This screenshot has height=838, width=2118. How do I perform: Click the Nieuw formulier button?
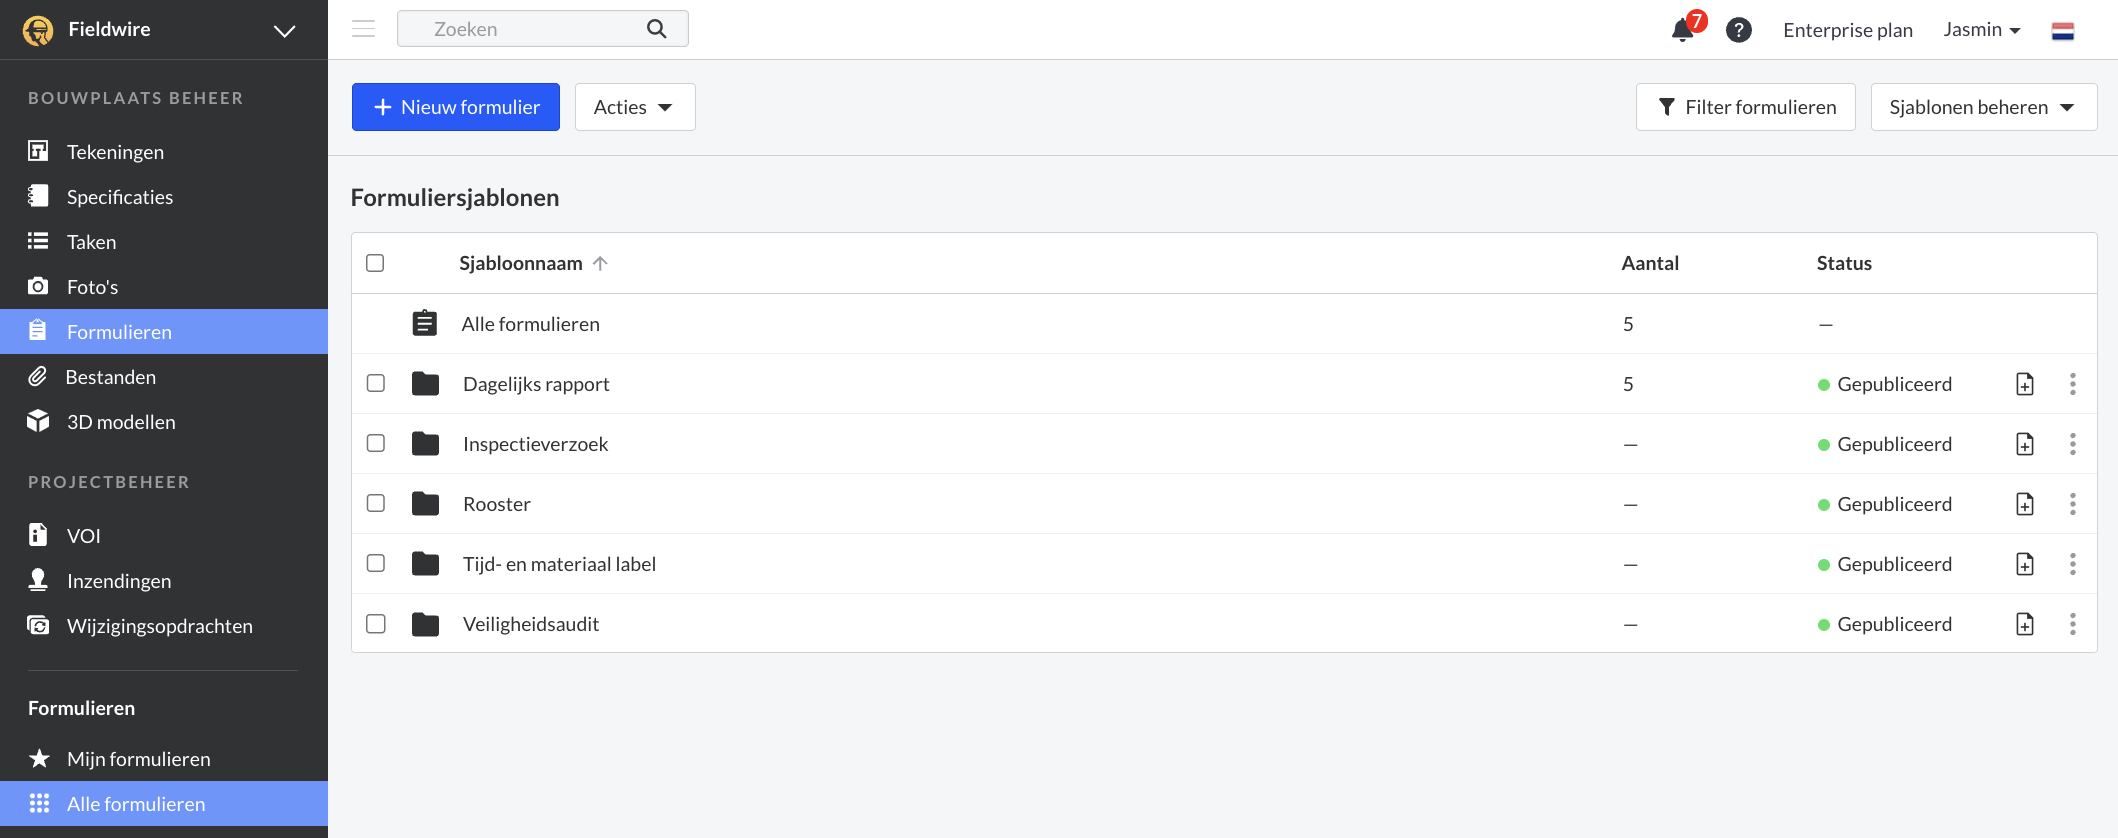(456, 107)
